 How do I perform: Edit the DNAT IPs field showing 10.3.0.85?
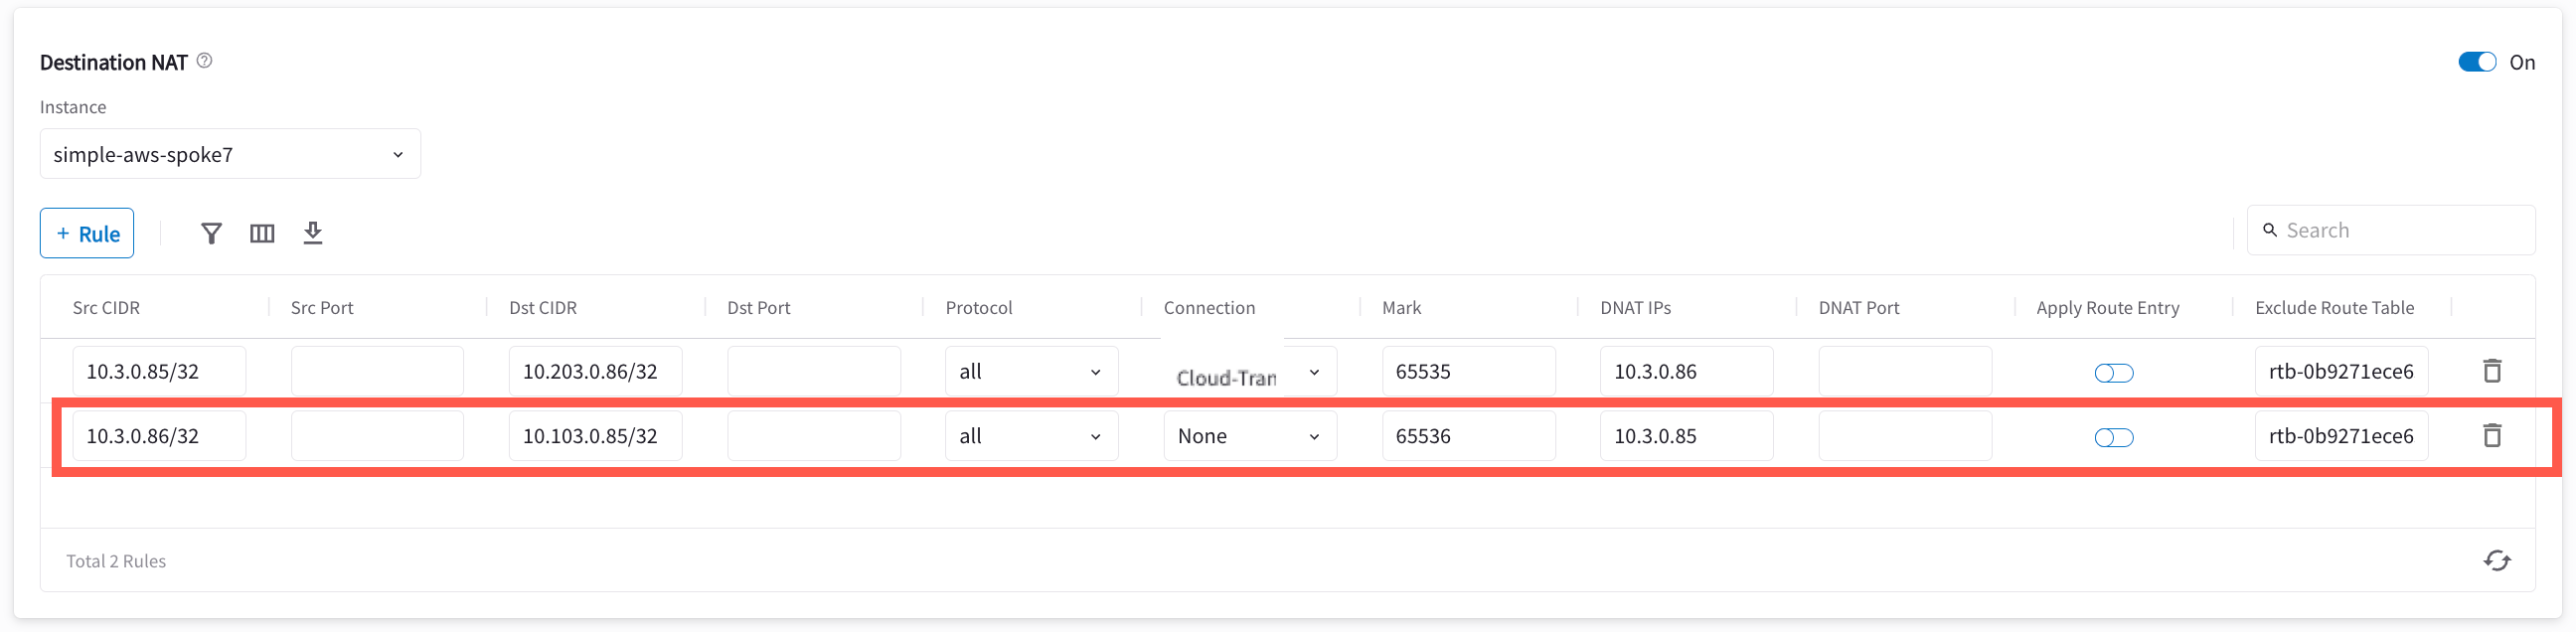(1686, 435)
